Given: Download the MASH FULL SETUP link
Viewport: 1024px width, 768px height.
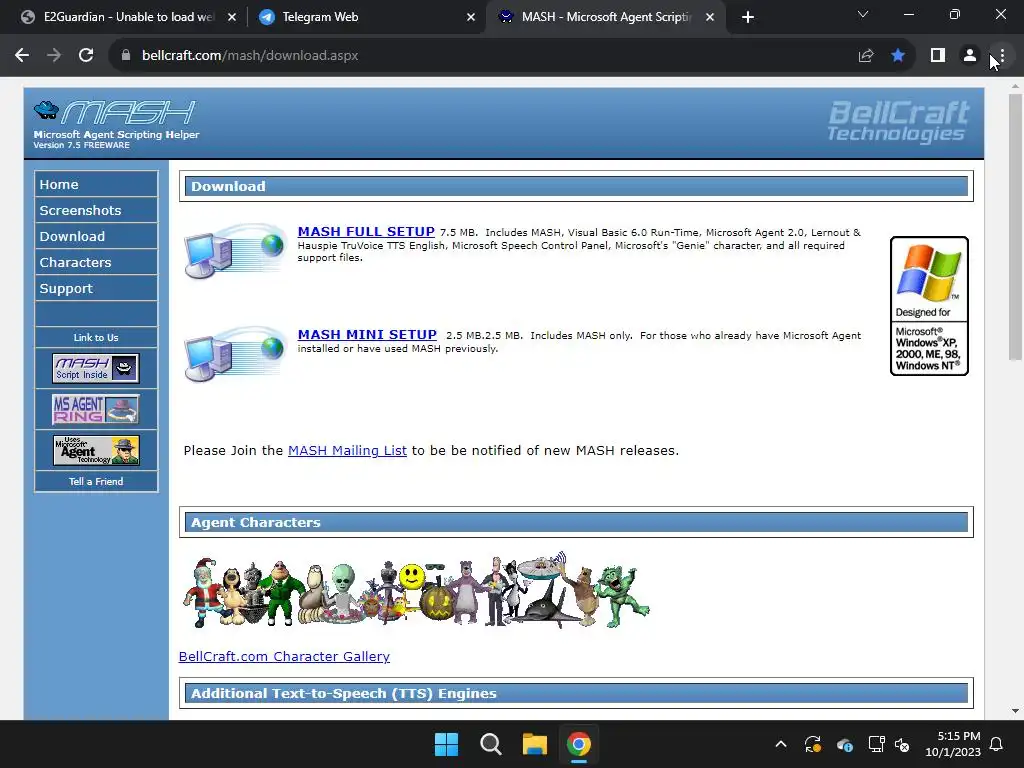Looking at the screenshot, I should 366,232.
